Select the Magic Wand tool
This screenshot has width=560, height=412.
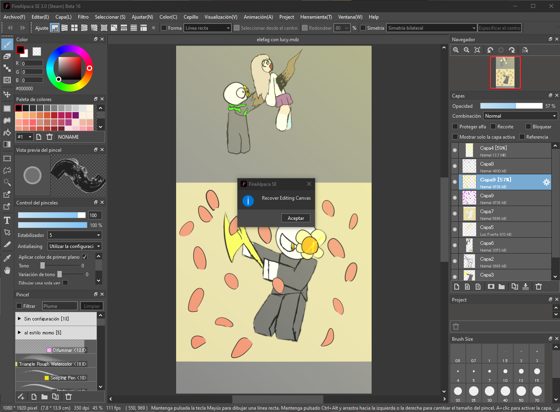point(7,183)
